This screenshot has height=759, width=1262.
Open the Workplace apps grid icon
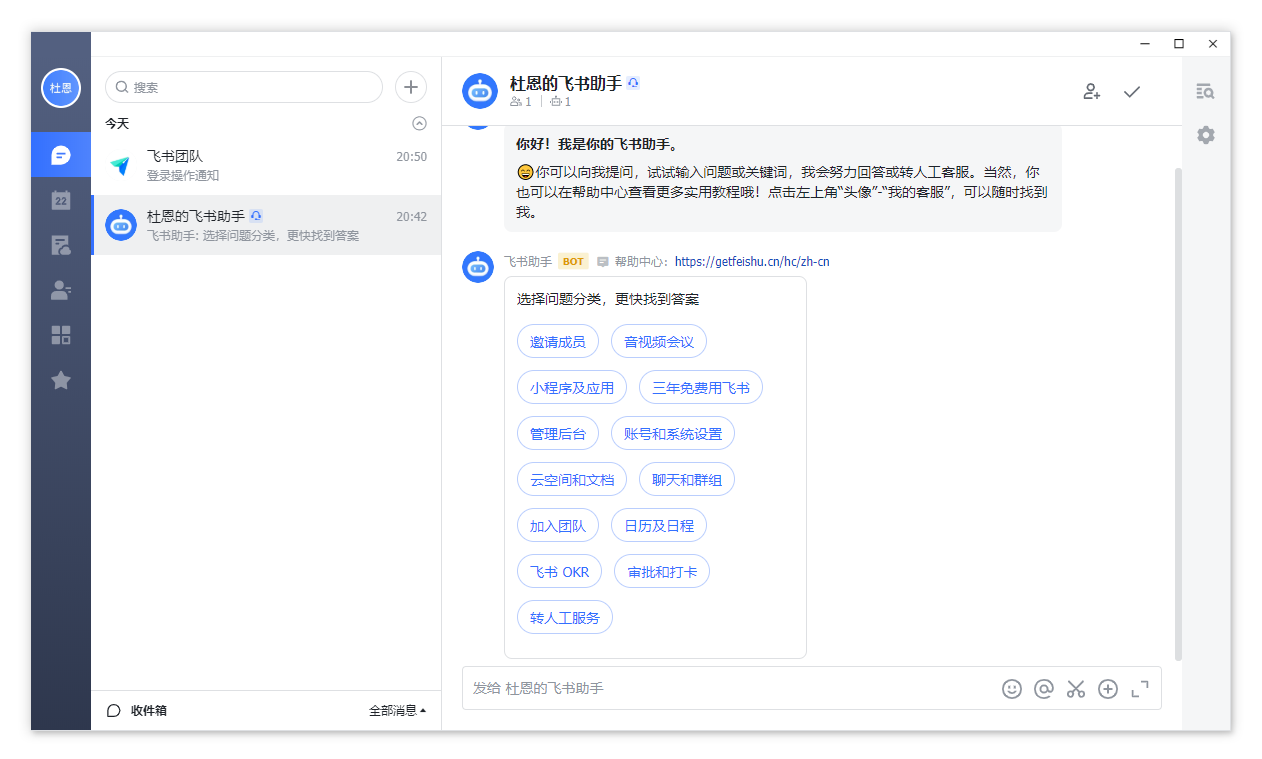(61, 335)
